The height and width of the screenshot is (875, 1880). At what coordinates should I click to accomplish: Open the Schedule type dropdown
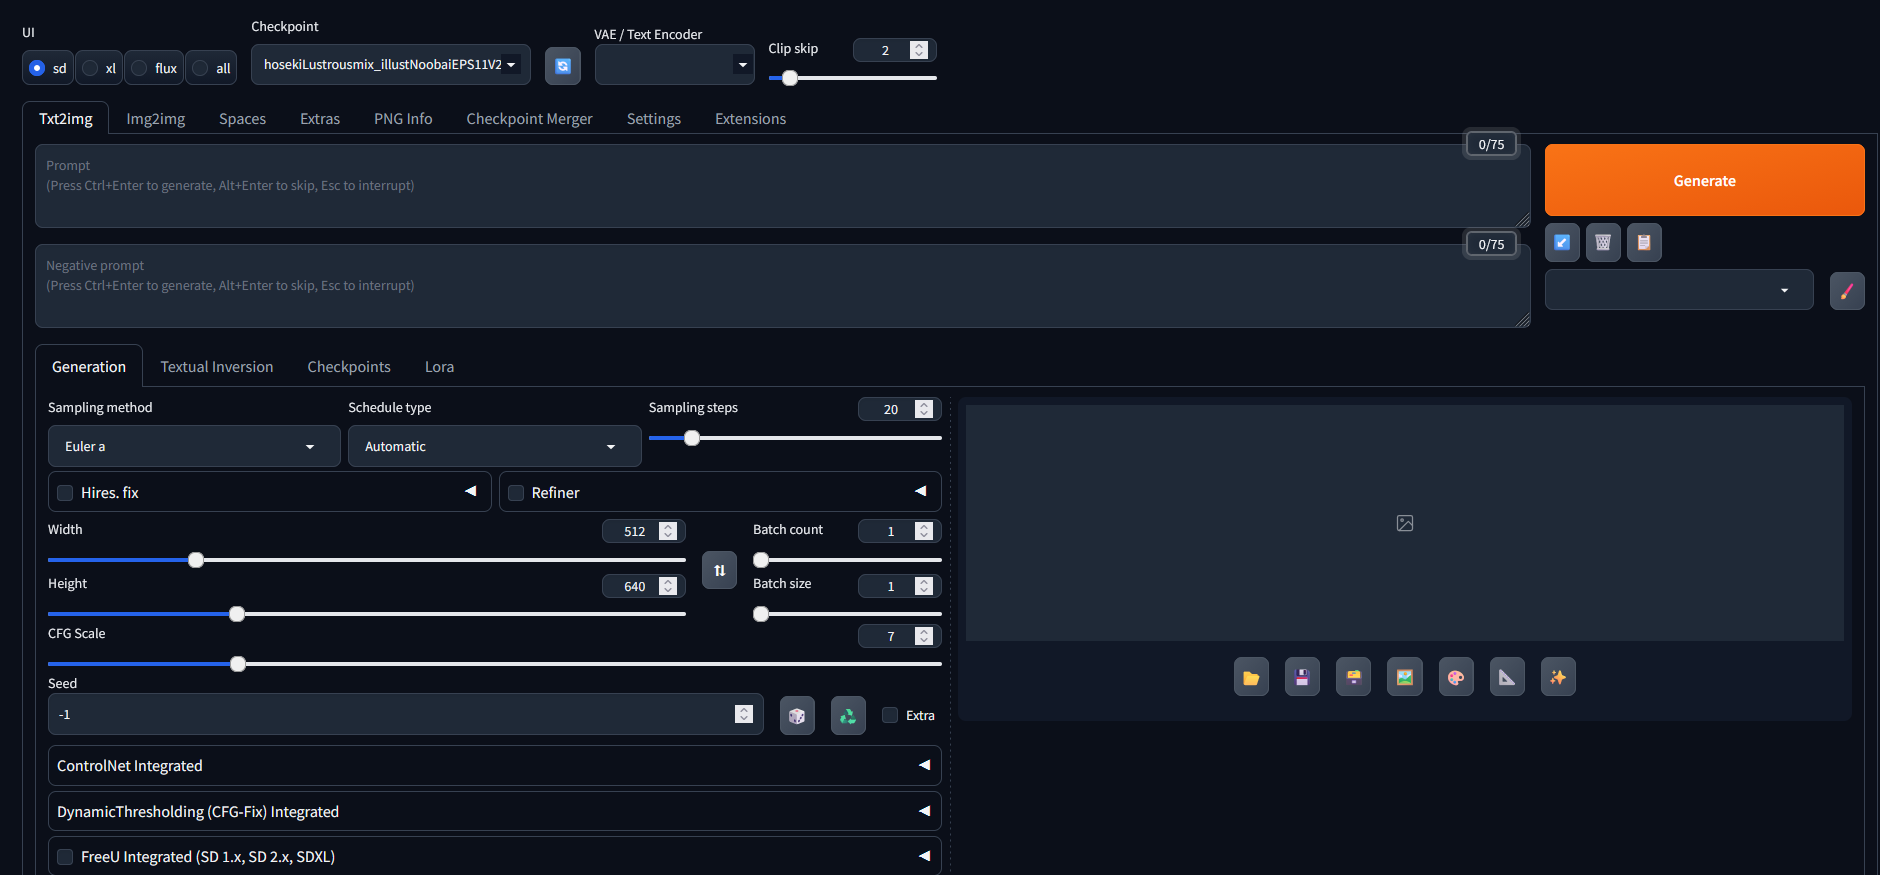pos(494,446)
